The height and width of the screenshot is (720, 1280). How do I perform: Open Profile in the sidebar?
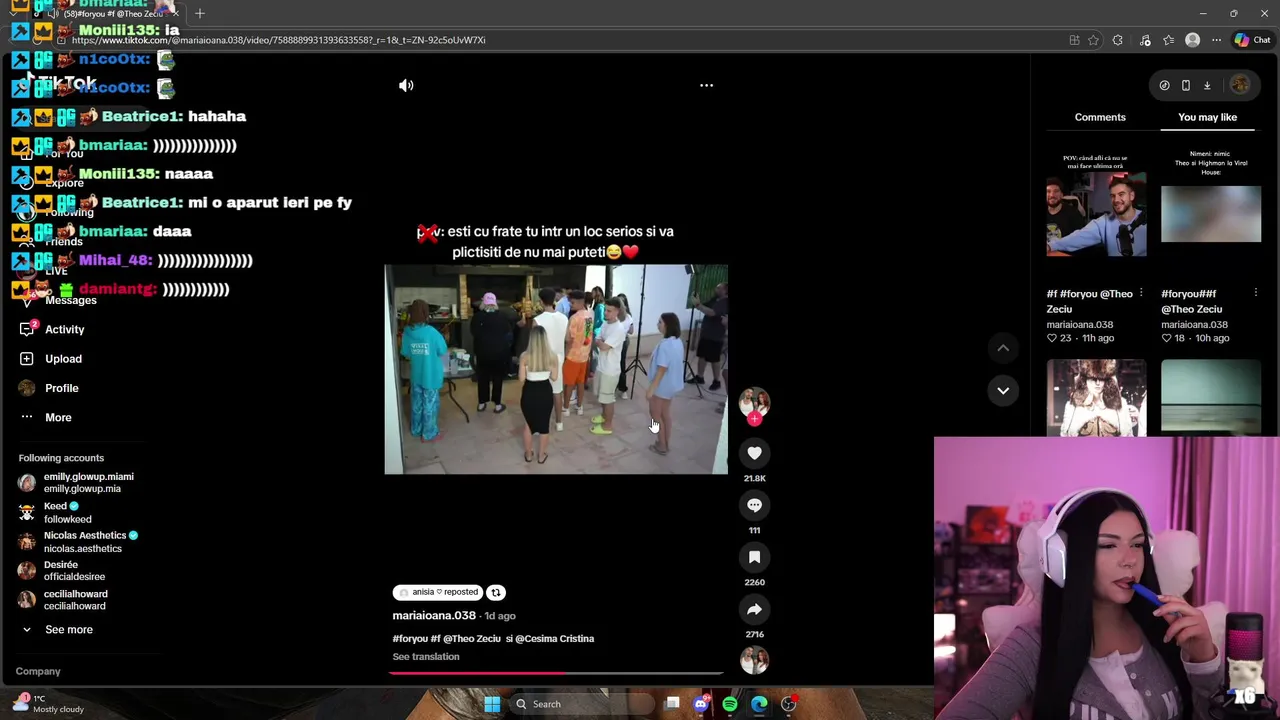(x=49, y=388)
